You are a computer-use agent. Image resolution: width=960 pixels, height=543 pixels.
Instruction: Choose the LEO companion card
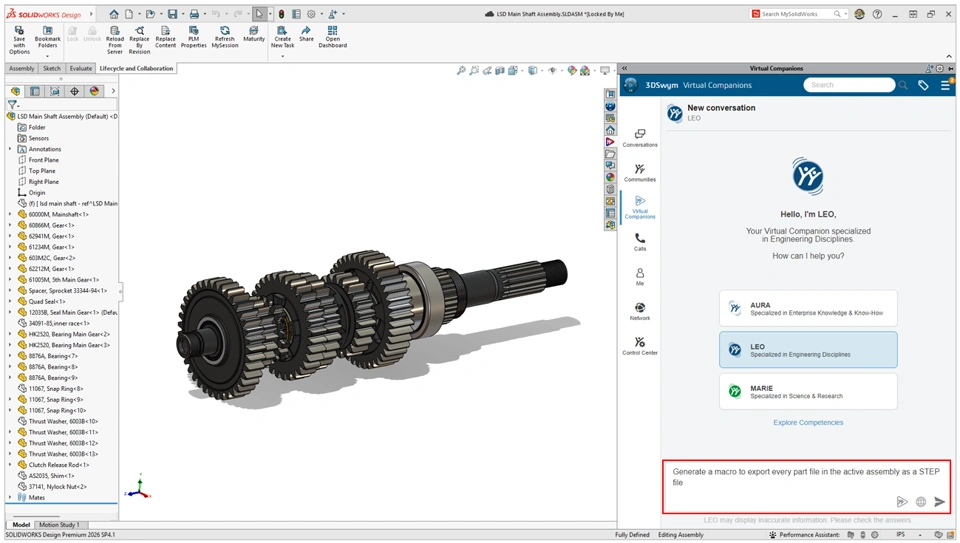point(808,350)
